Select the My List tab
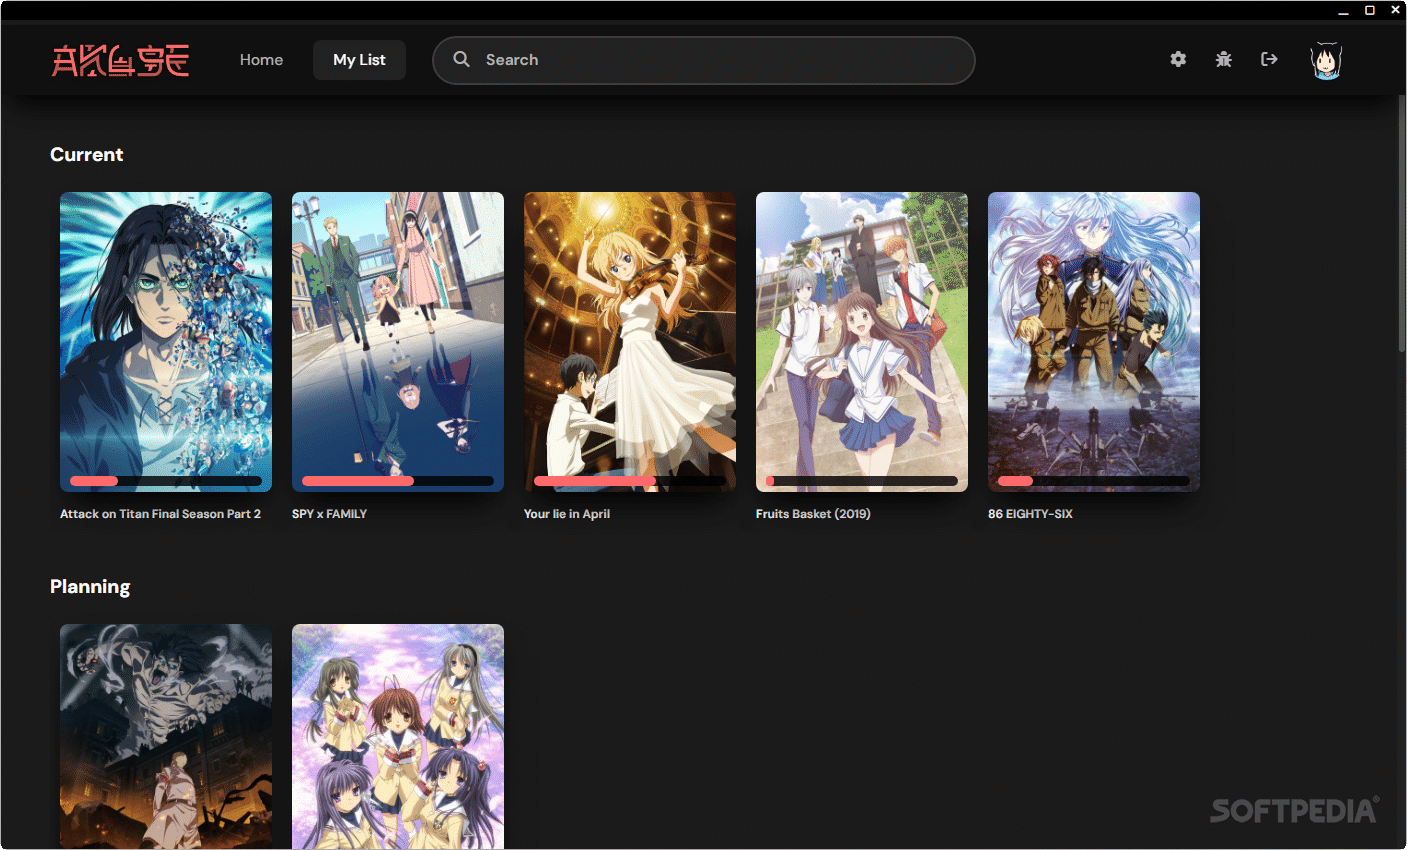The width and height of the screenshot is (1407, 850). (x=359, y=60)
